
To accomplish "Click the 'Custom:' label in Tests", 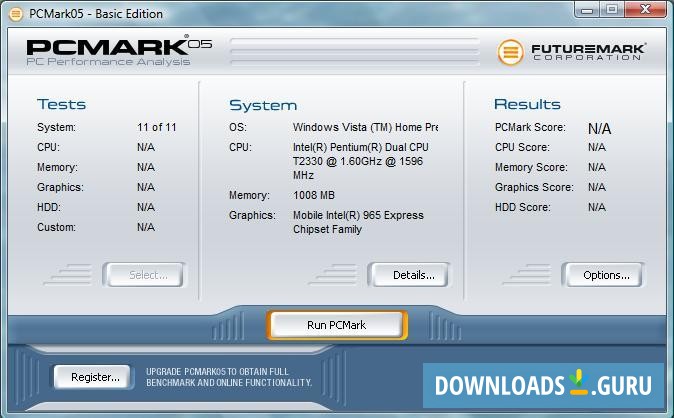I will (x=56, y=227).
